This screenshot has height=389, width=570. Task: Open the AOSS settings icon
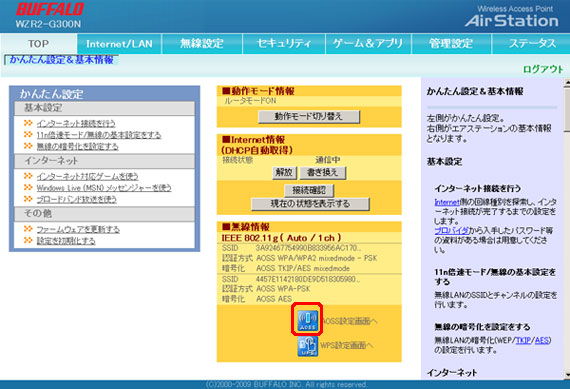click(x=307, y=320)
